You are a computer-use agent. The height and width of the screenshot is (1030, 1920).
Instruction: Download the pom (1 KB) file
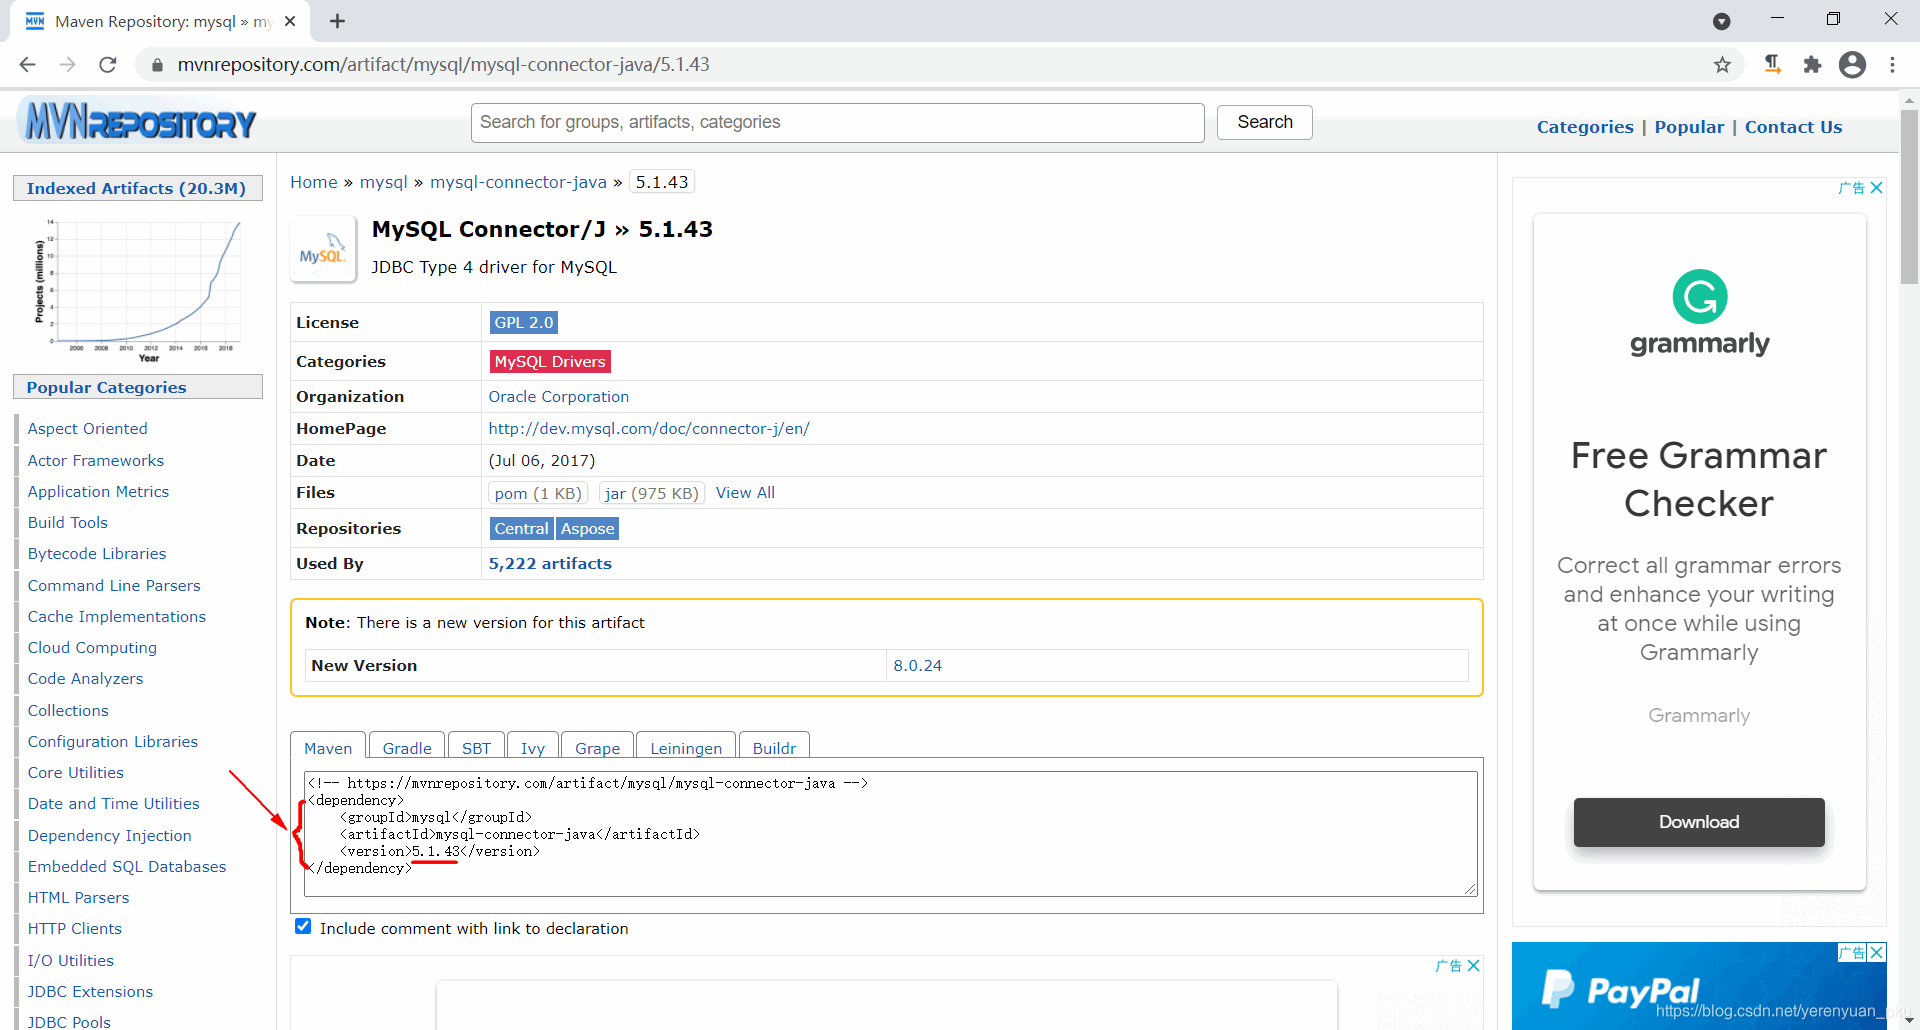[538, 493]
